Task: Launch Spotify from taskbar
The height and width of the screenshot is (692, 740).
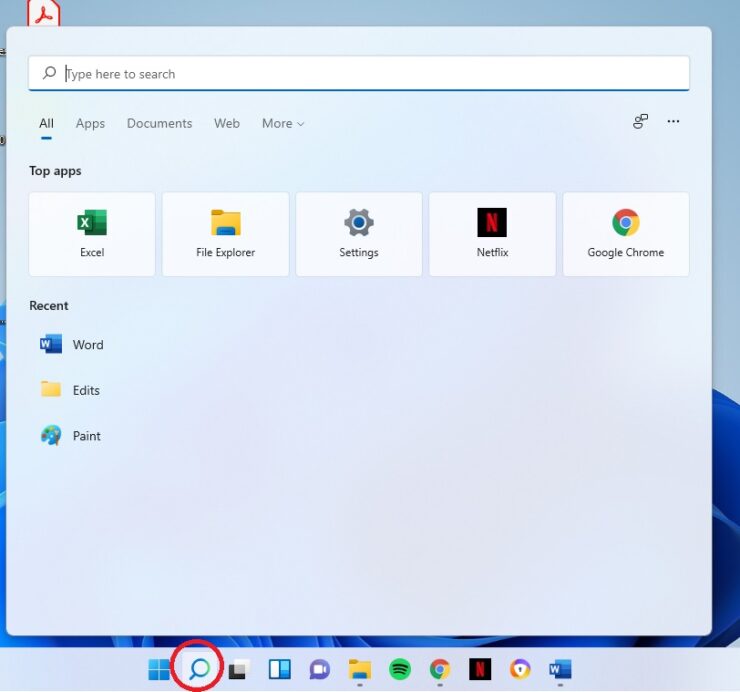Action: pyautogui.click(x=400, y=669)
